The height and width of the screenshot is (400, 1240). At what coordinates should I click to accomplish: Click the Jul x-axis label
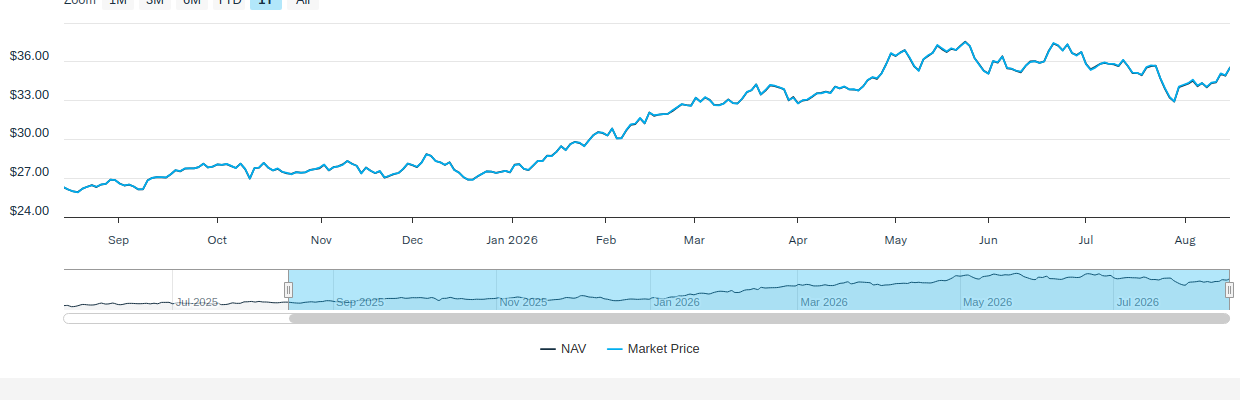click(x=1086, y=240)
